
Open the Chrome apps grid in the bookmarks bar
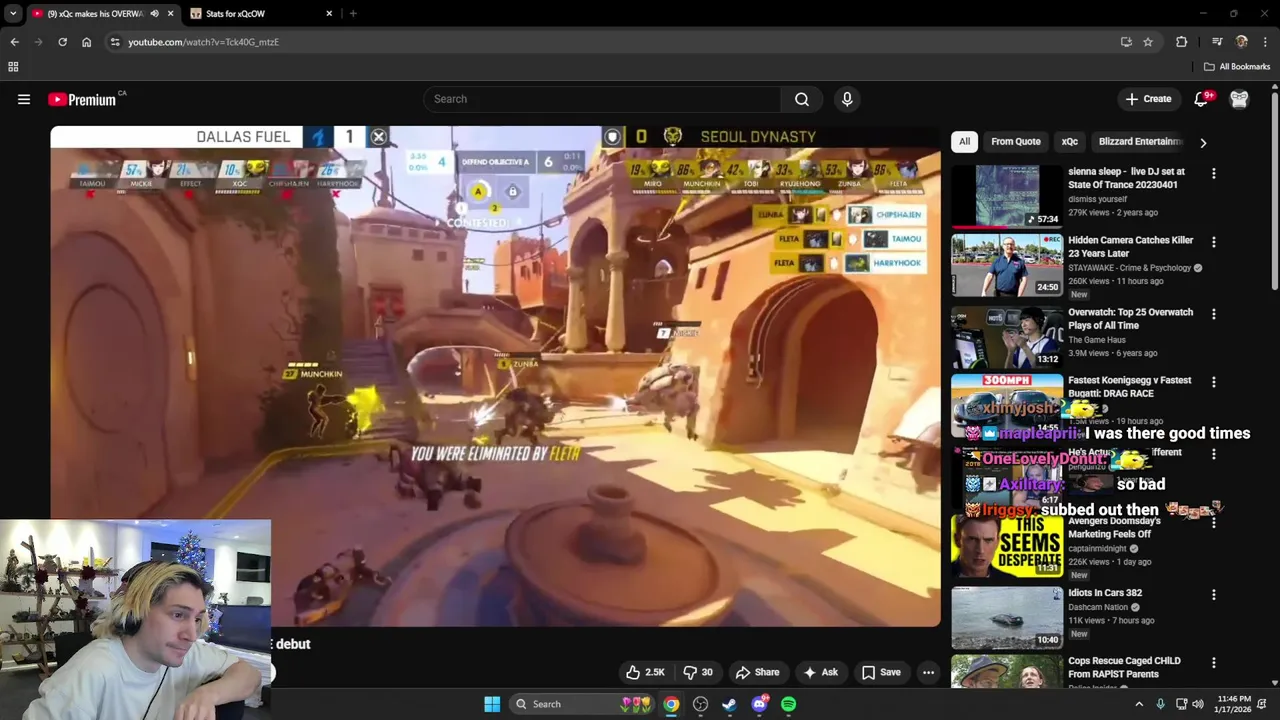[x=13, y=67]
